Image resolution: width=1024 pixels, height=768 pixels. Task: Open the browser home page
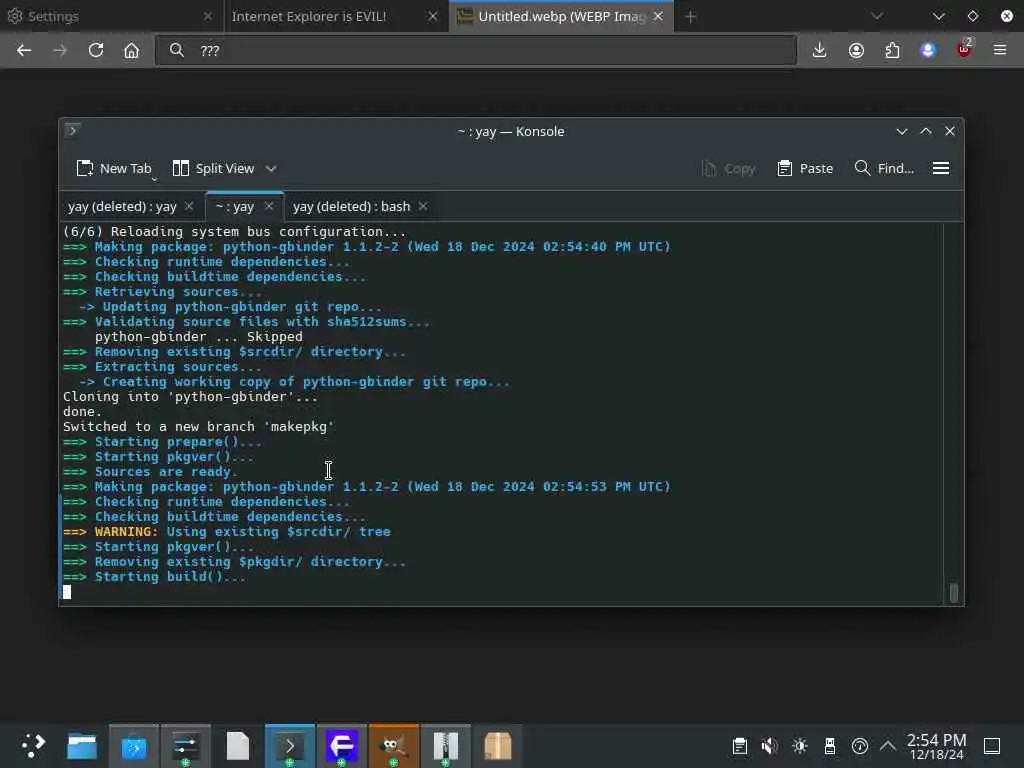pos(131,50)
